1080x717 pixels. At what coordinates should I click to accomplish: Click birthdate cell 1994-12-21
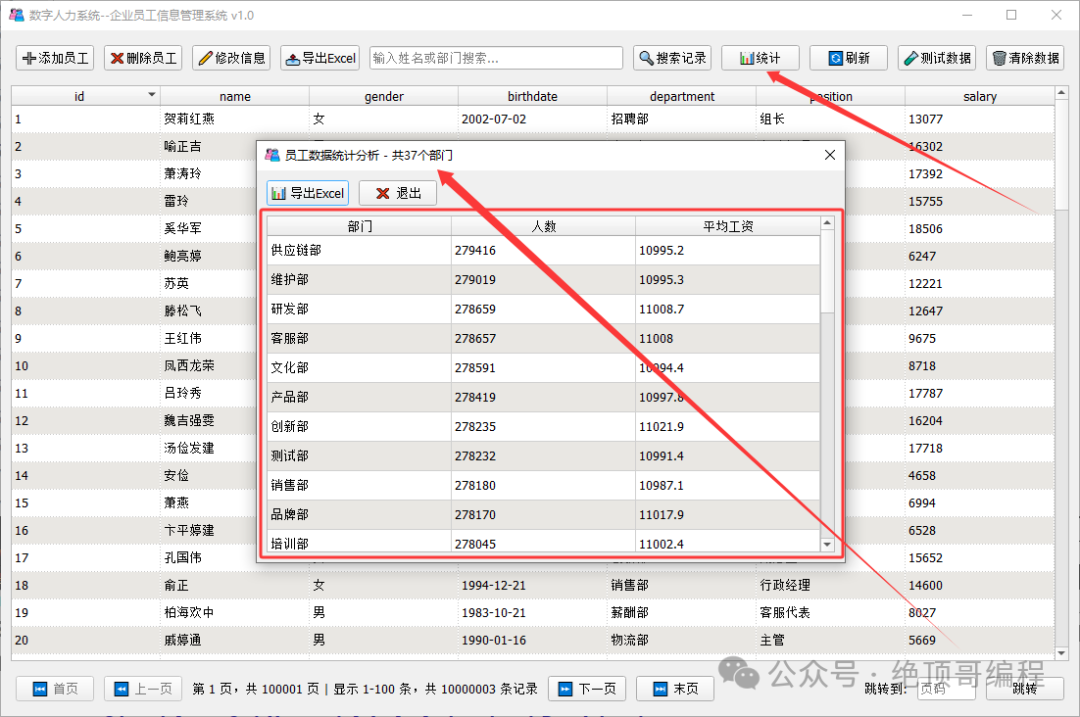tap(532, 585)
